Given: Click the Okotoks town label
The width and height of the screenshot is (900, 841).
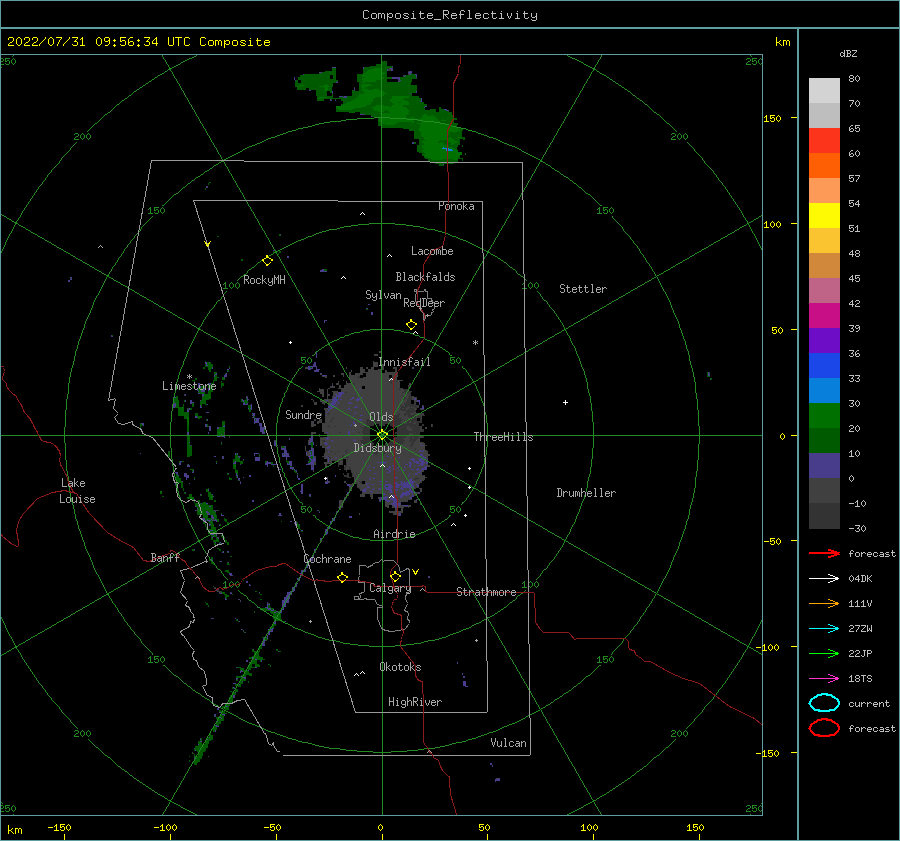Looking at the screenshot, I should pos(400,667).
